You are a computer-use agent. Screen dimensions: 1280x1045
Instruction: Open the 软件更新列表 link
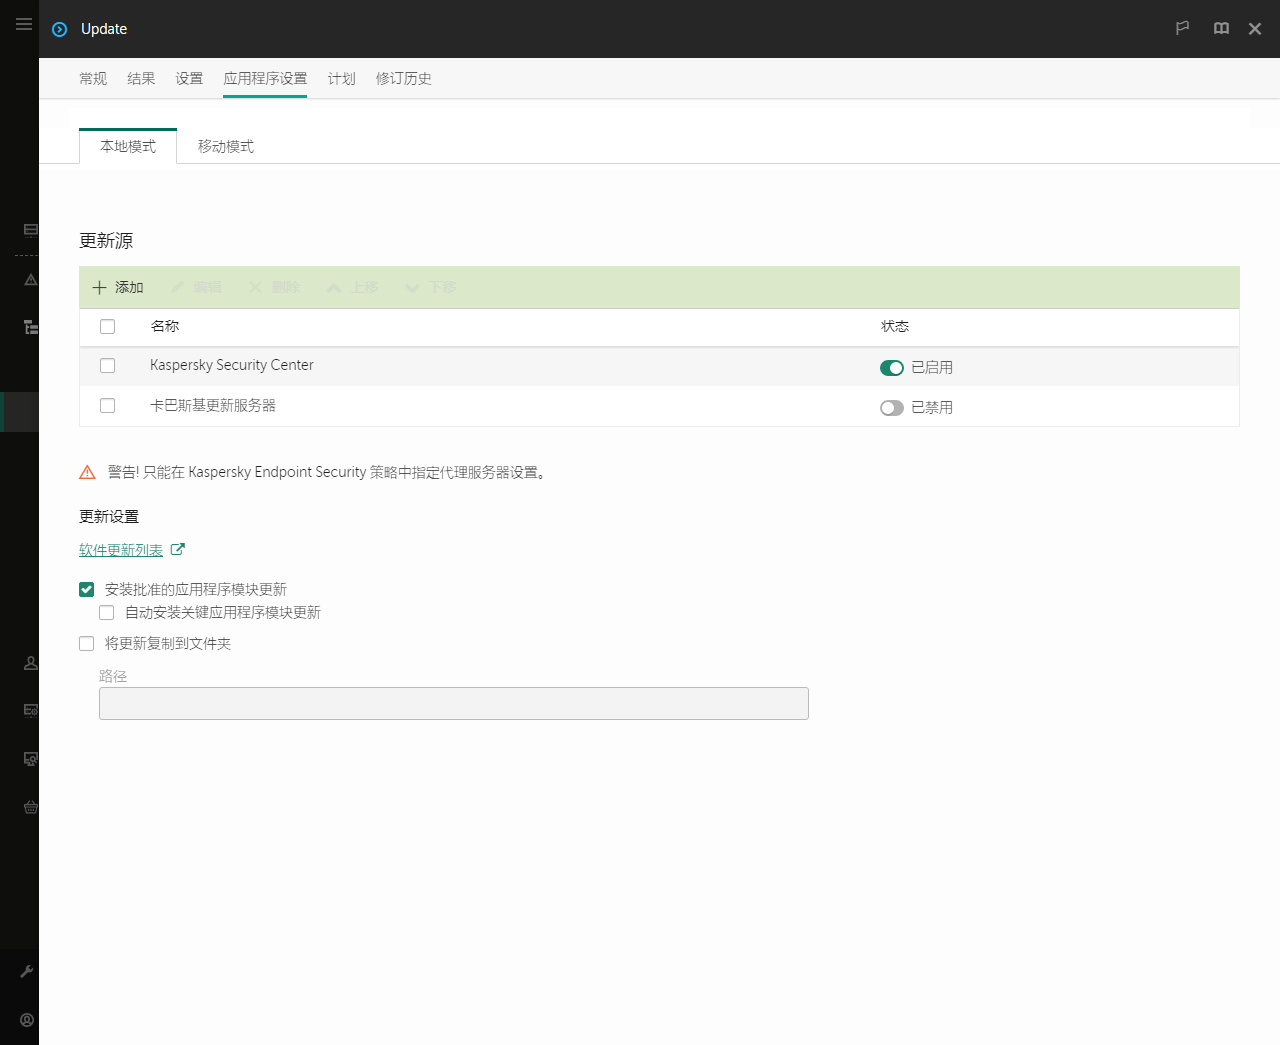coord(121,550)
